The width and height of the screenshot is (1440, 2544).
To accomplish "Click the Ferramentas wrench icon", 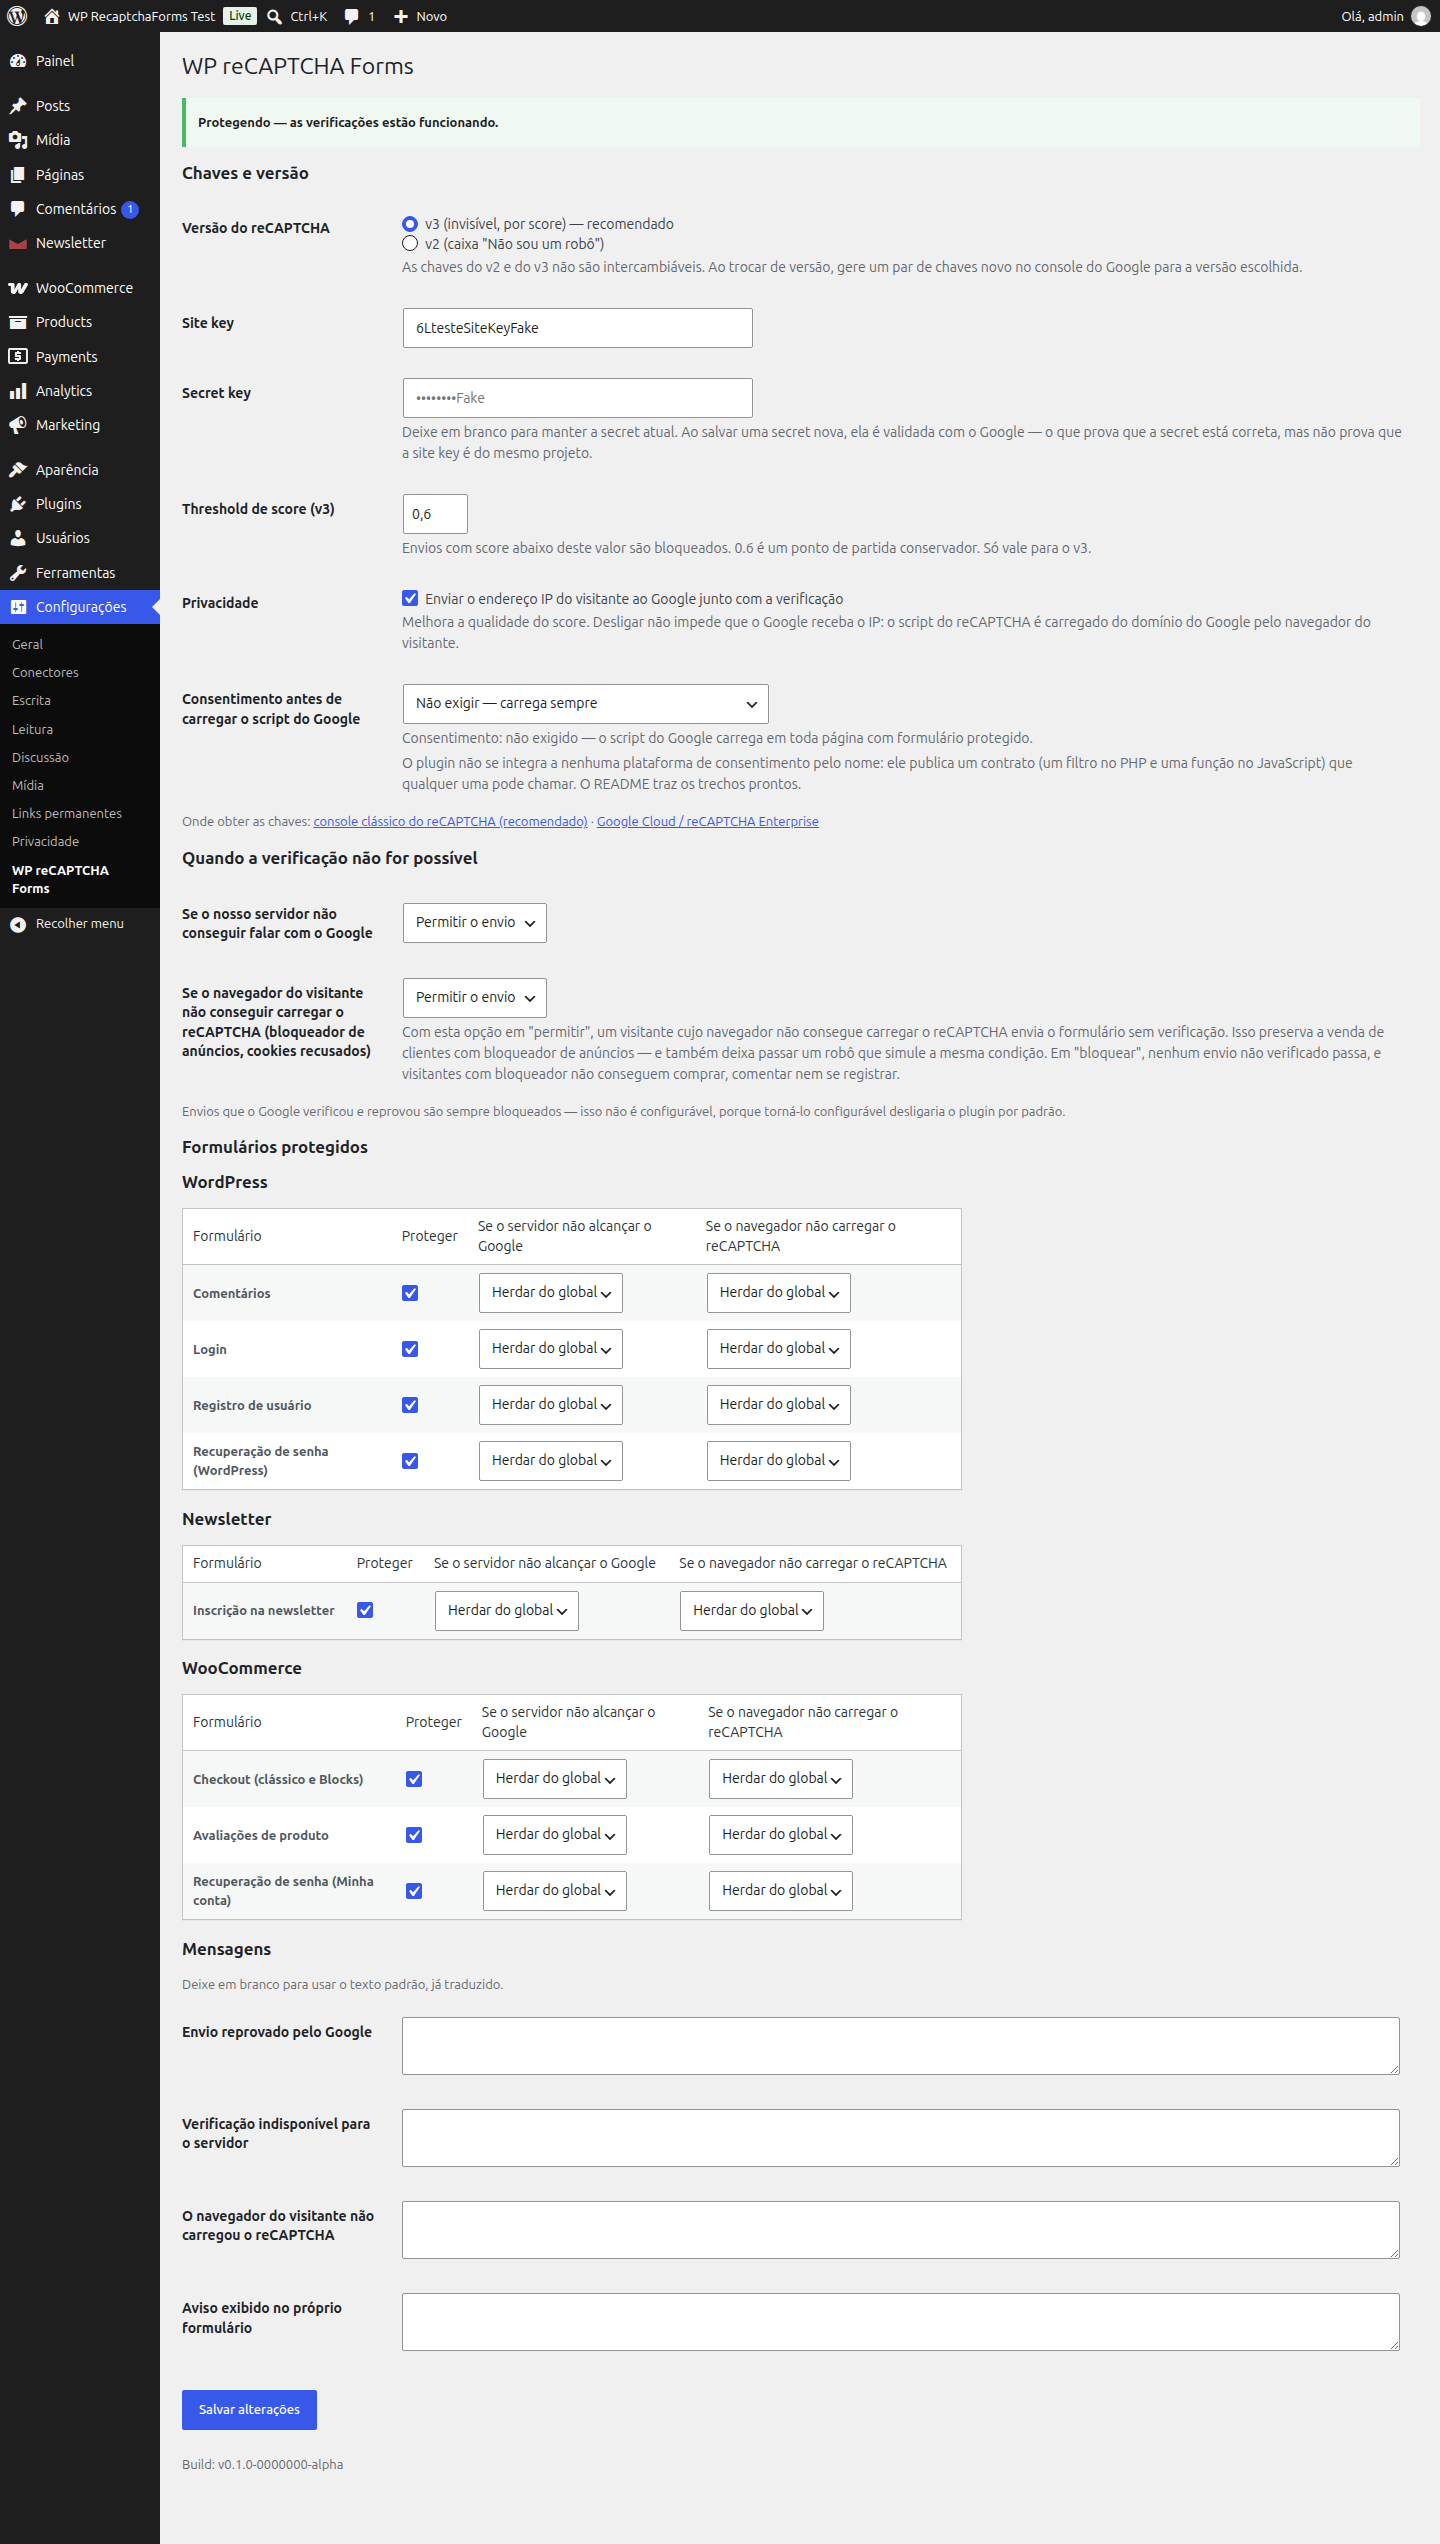I will point(18,573).
